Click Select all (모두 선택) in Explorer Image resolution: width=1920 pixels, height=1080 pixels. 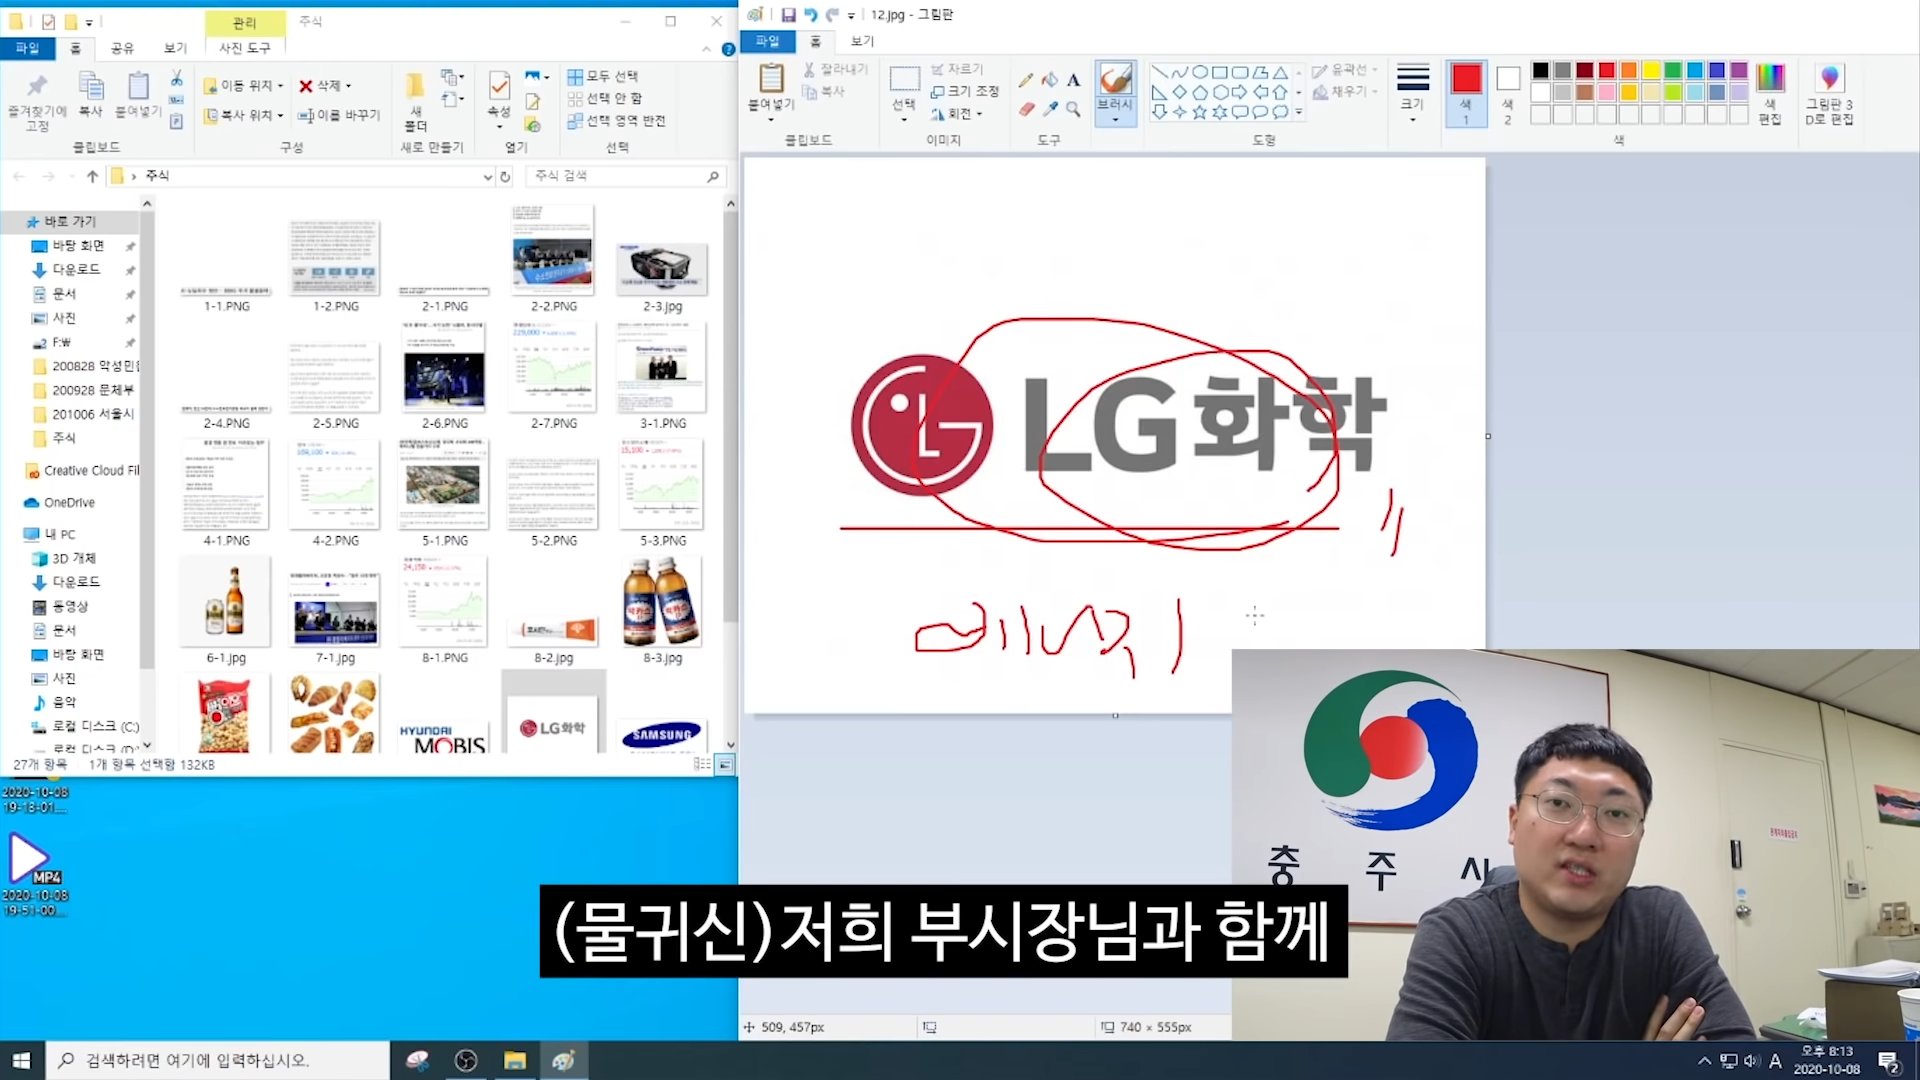point(603,76)
